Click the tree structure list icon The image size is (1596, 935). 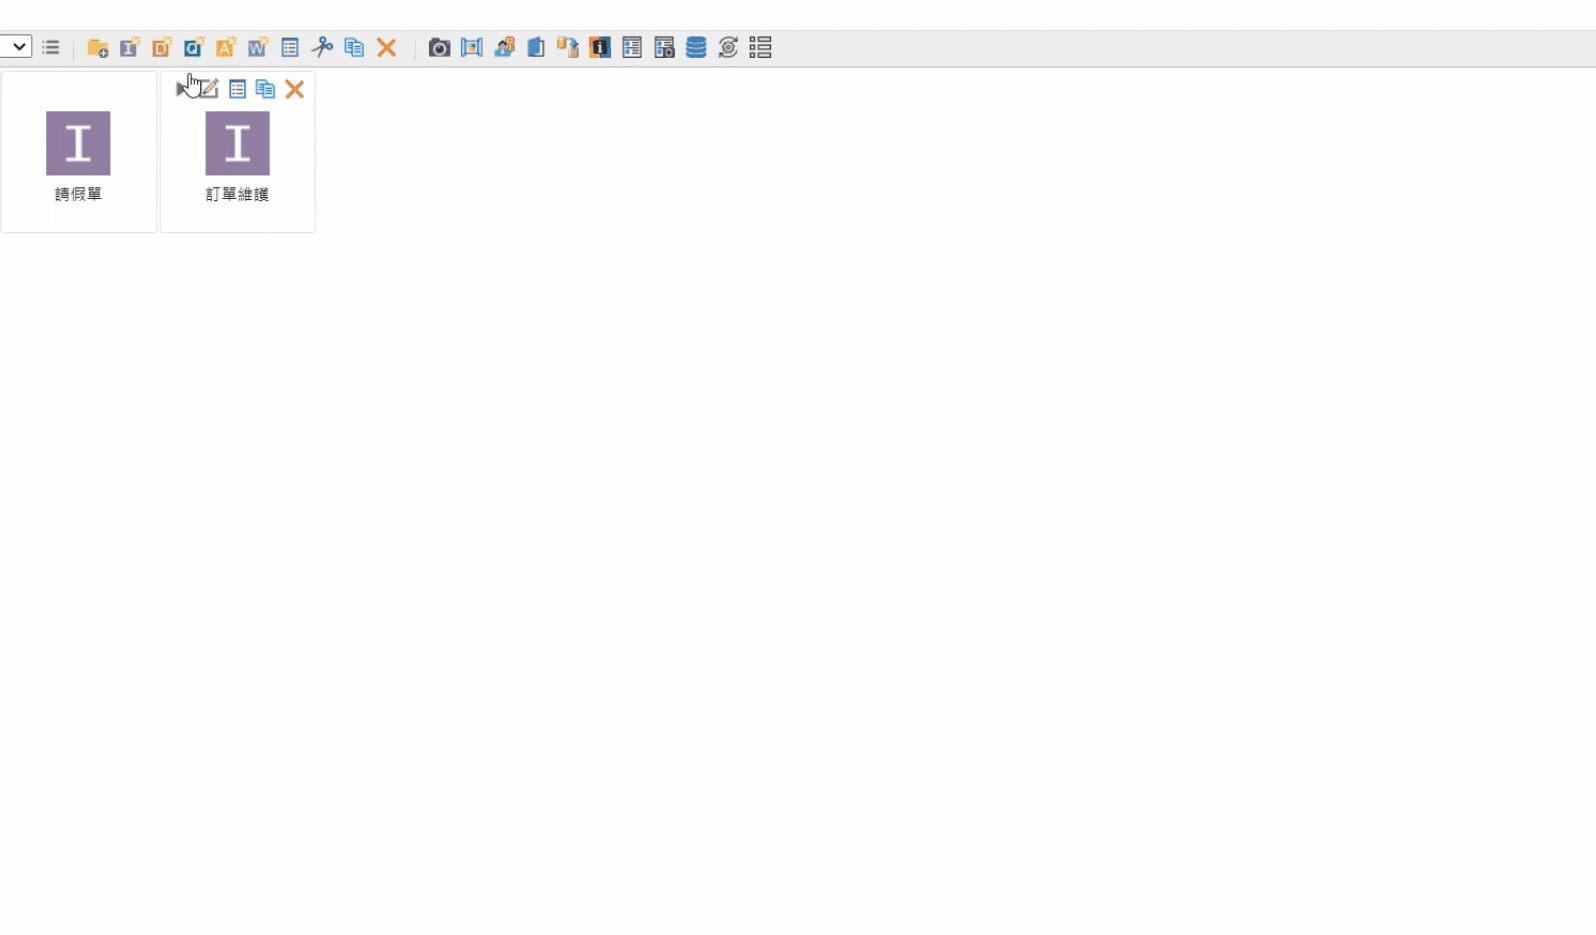(x=760, y=47)
